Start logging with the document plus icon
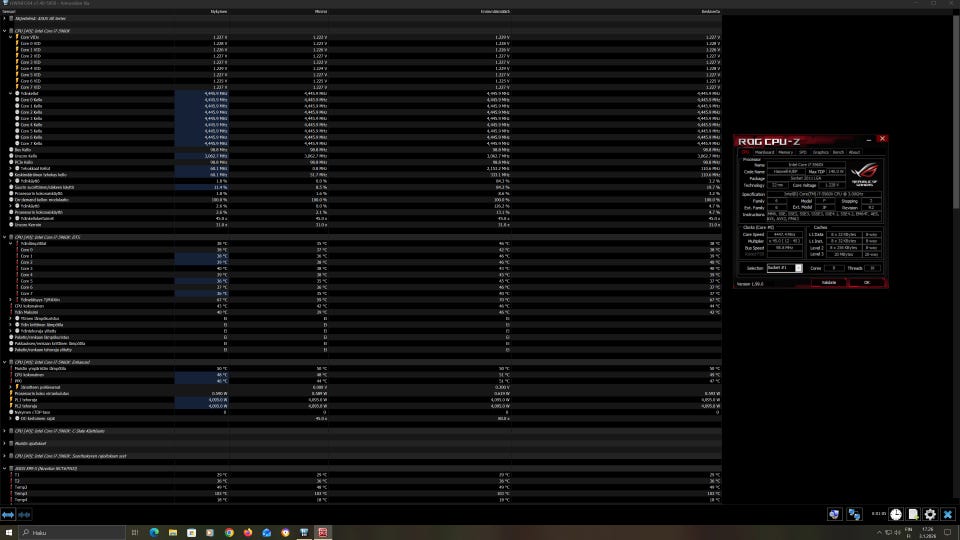 click(913, 514)
